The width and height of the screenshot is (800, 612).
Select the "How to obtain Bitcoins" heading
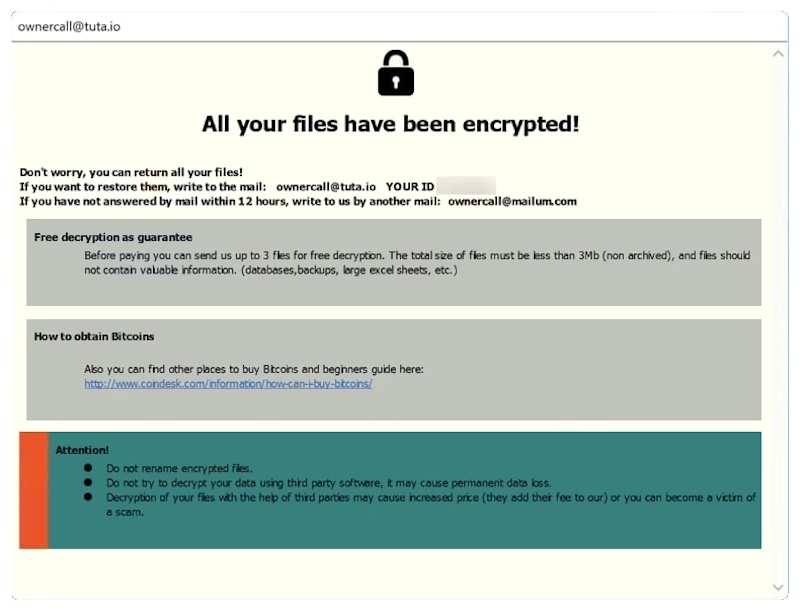point(94,337)
